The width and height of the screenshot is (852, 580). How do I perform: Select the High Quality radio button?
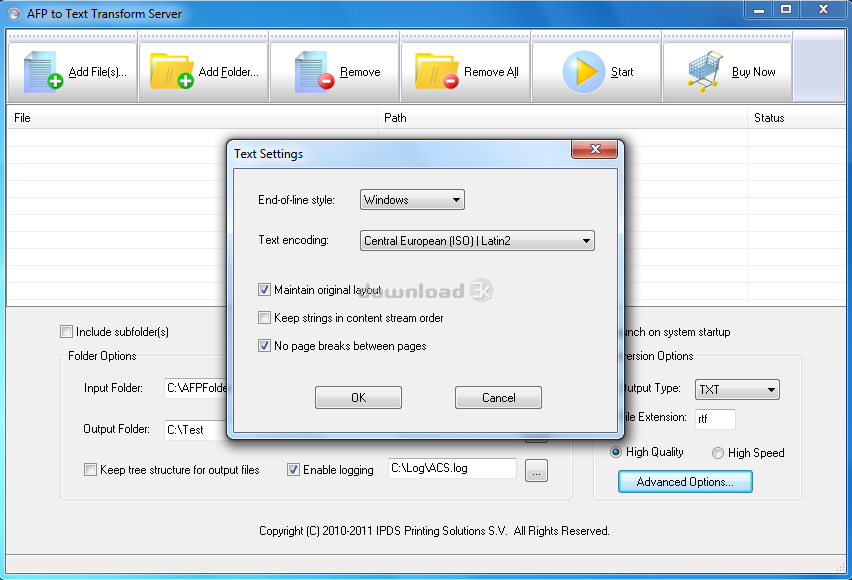pyautogui.click(x=616, y=452)
